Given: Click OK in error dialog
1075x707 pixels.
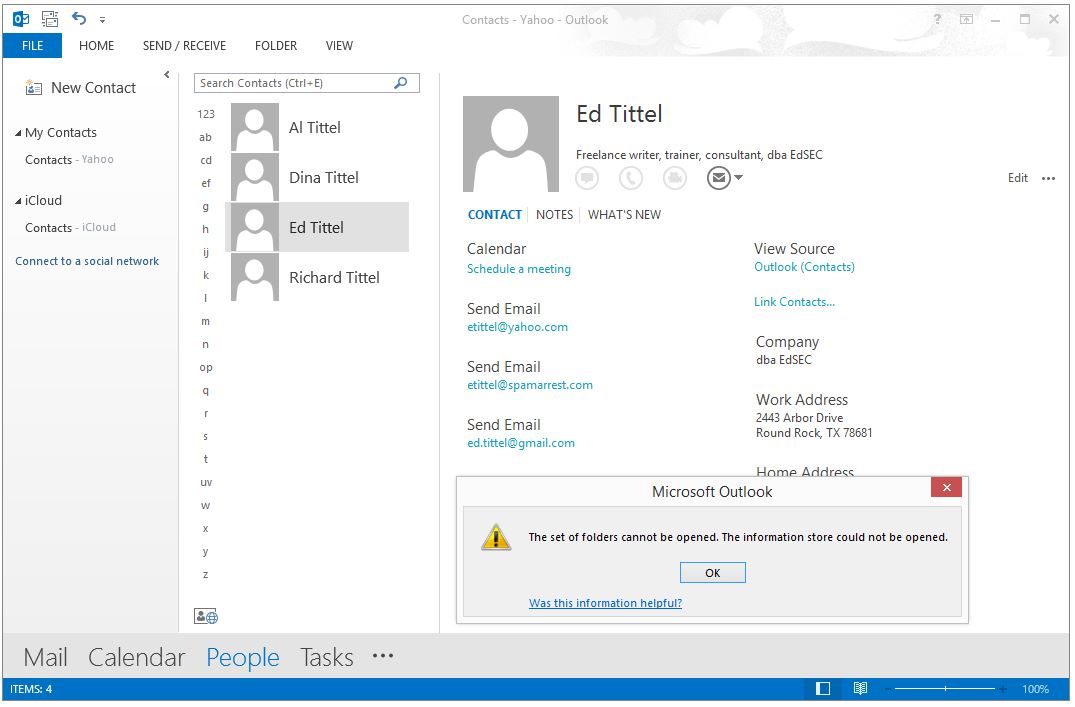Looking at the screenshot, I should [713, 573].
